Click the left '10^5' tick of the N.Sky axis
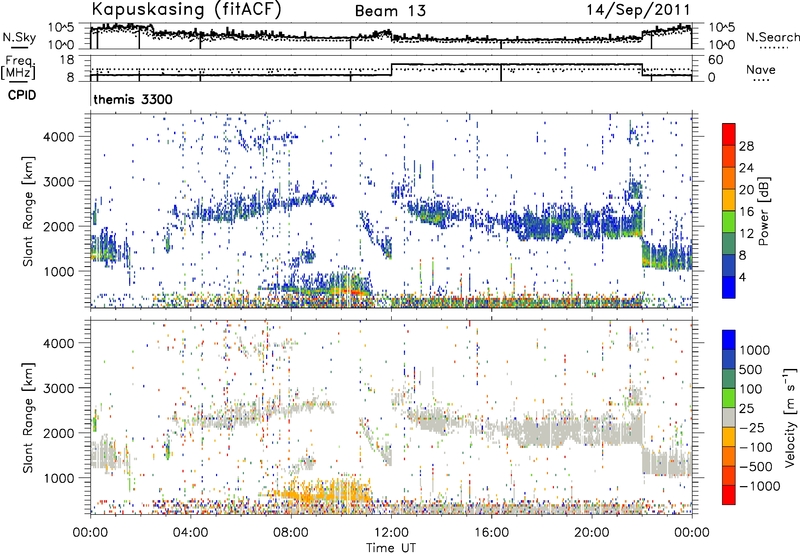 coord(62,27)
